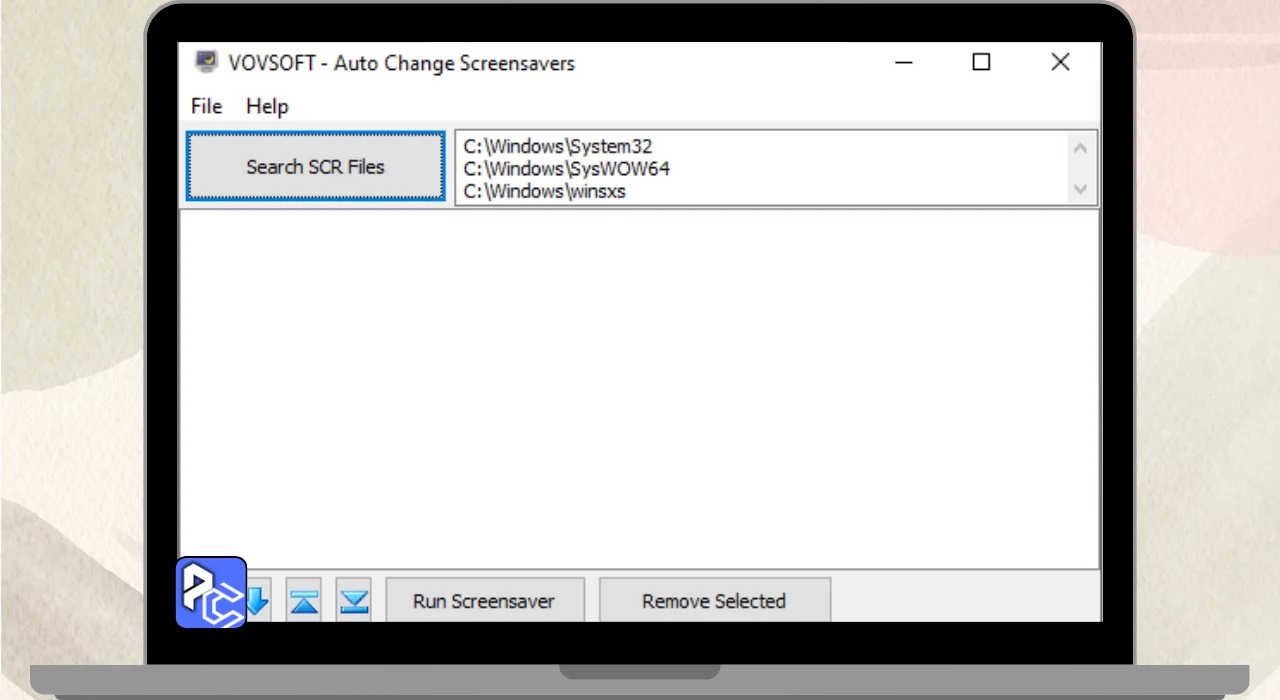Close the Auto Change Screensavers window
Image resolution: width=1280 pixels, height=700 pixels.
click(1061, 62)
